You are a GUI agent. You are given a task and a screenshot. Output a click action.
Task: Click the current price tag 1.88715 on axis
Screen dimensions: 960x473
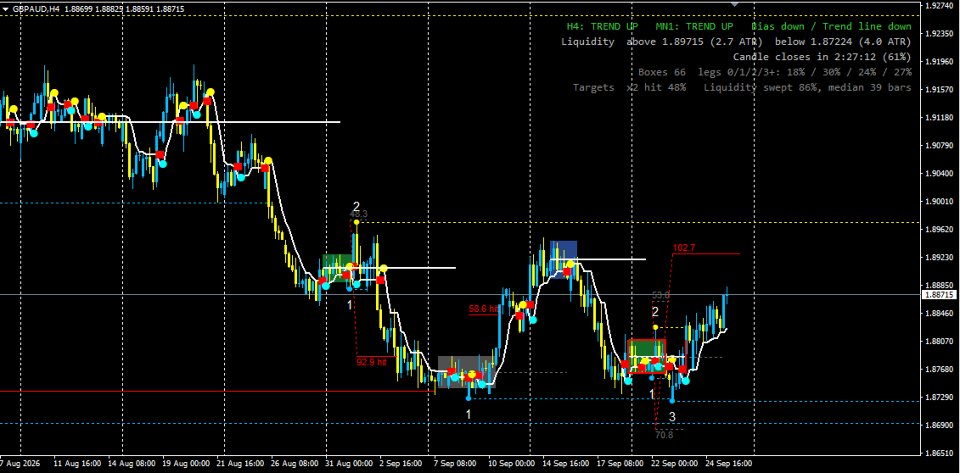[940, 294]
